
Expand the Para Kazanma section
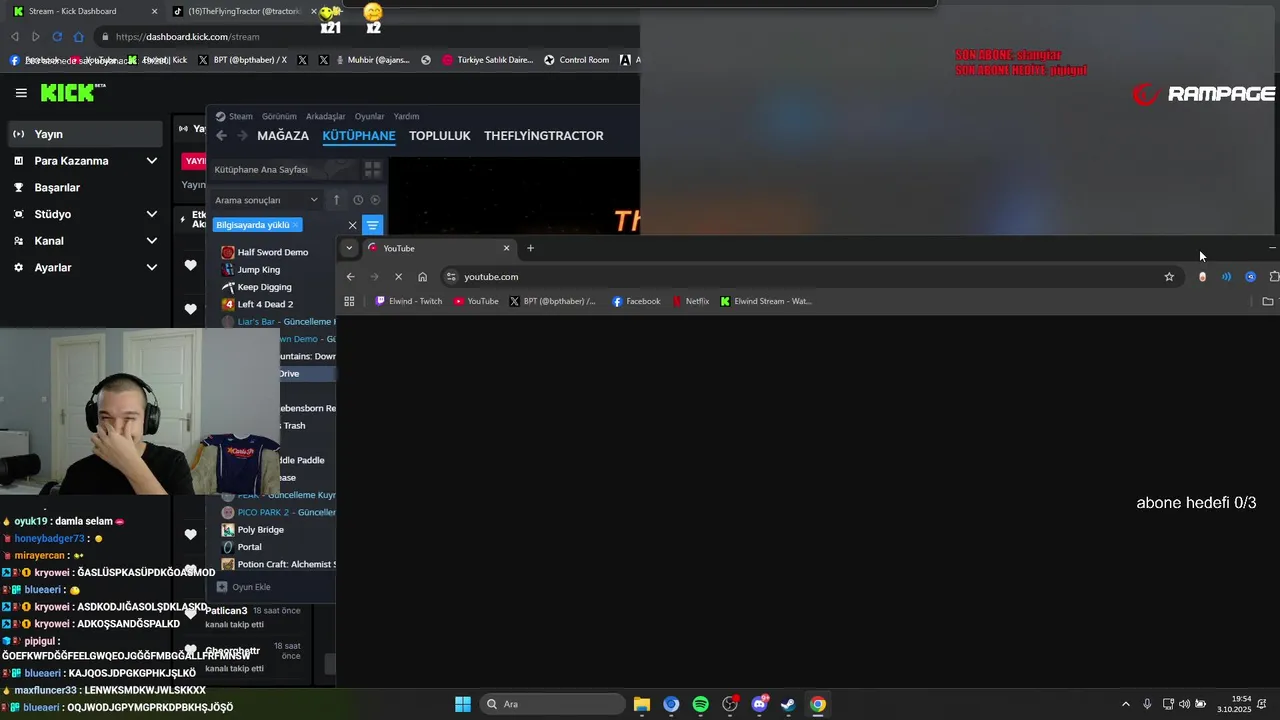151,161
